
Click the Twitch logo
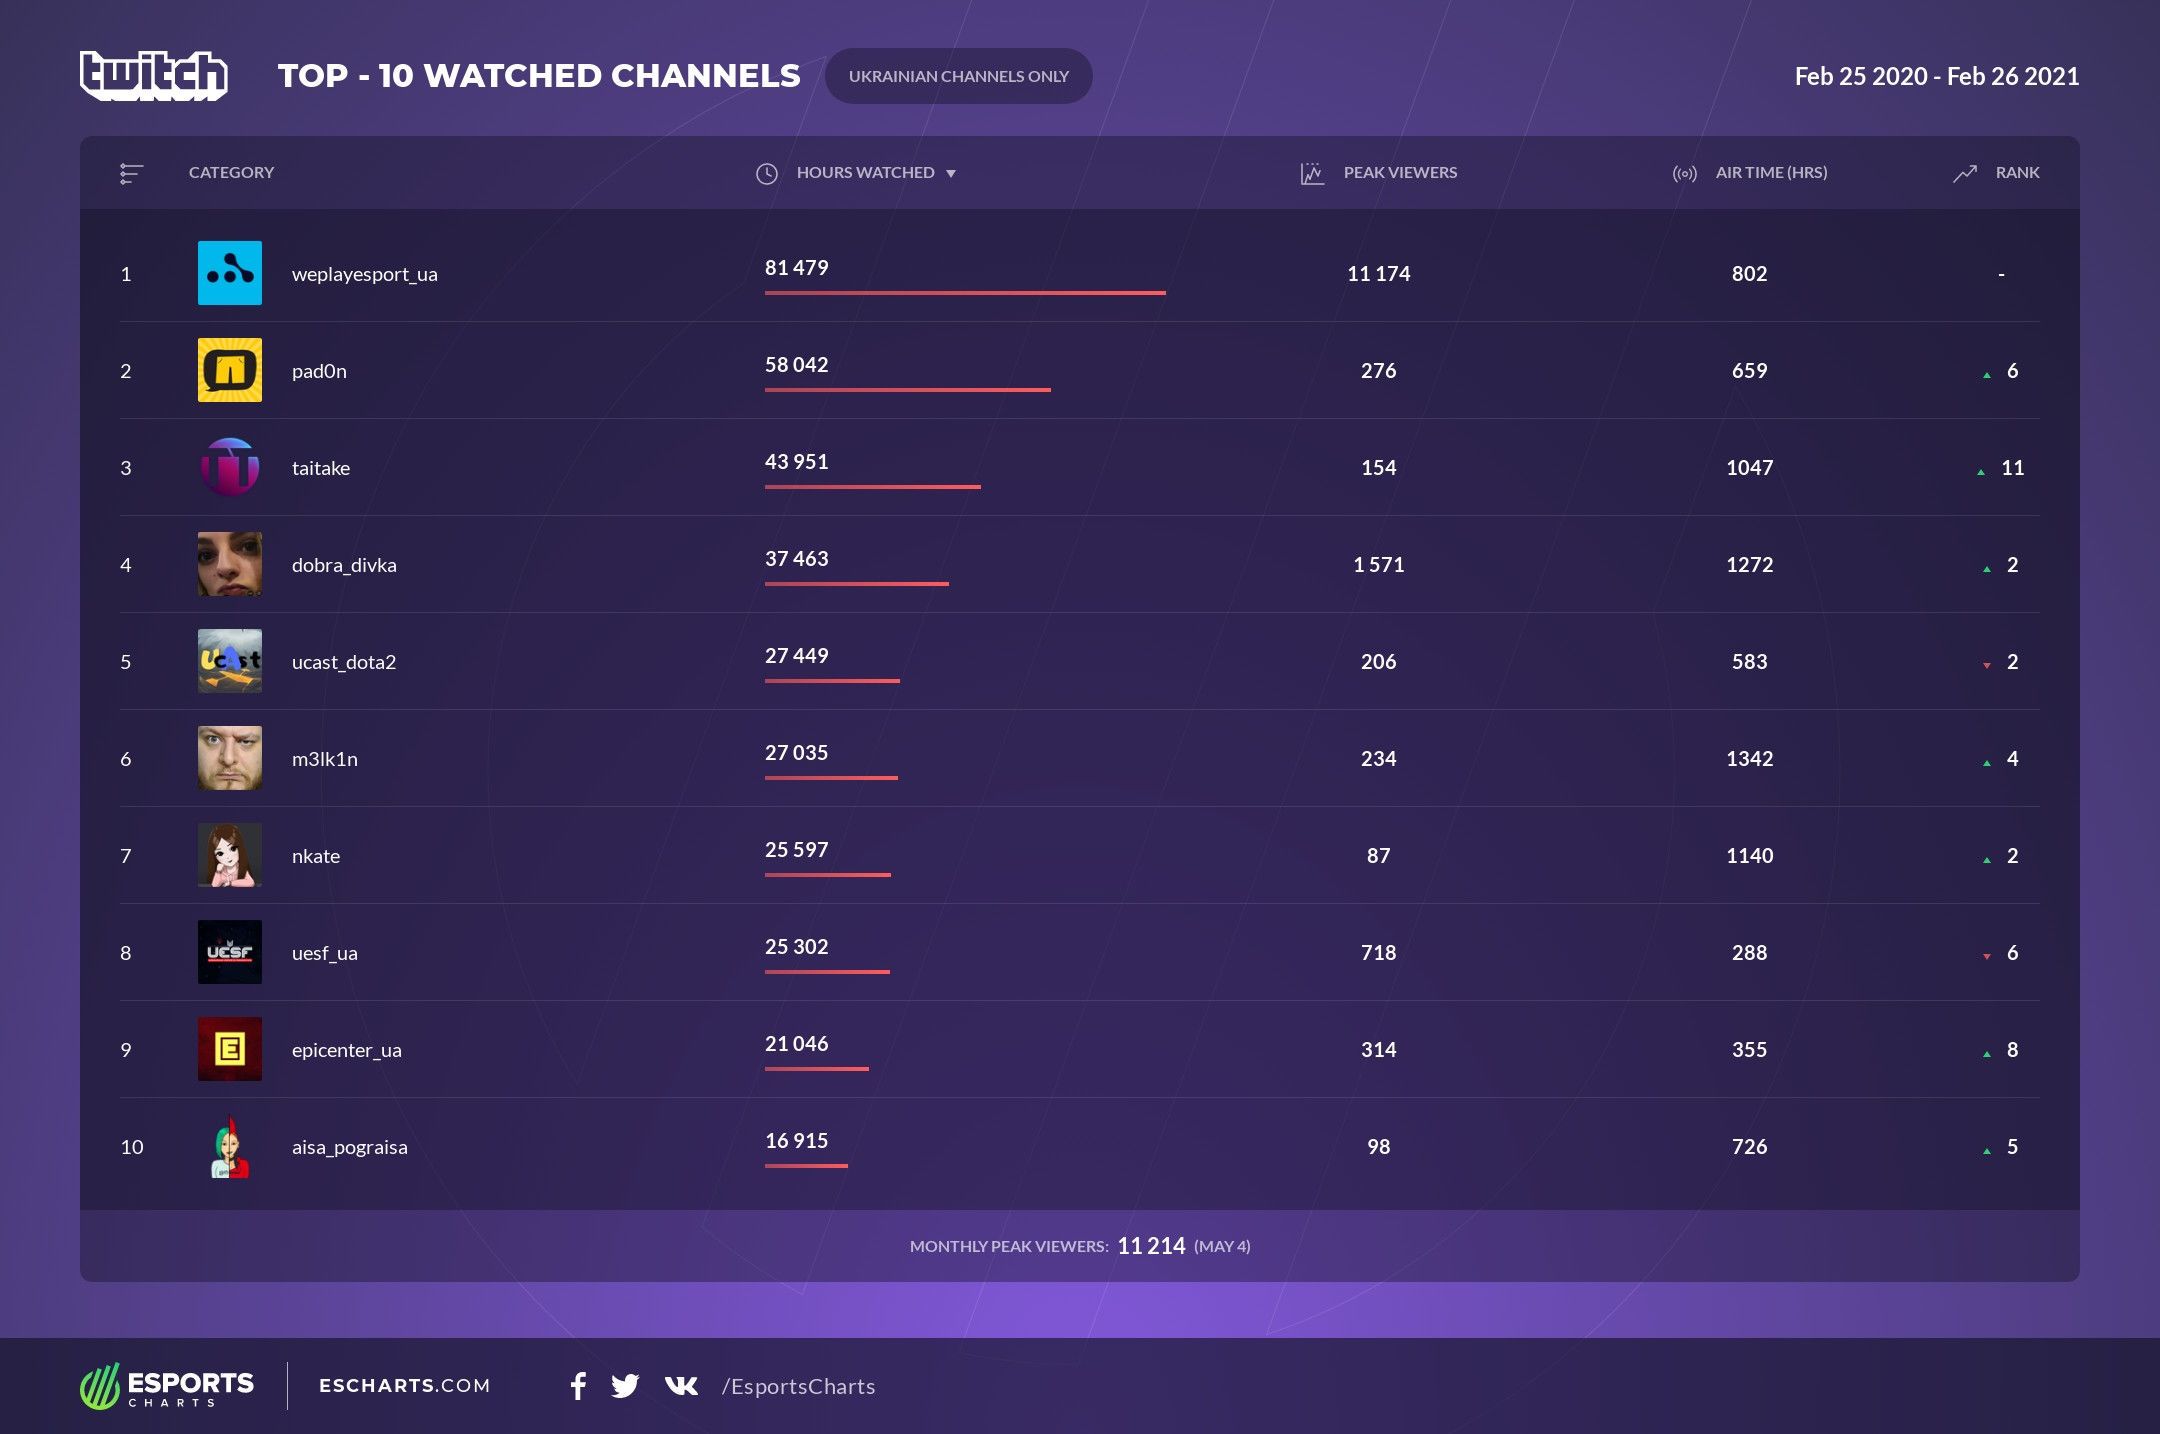point(154,76)
